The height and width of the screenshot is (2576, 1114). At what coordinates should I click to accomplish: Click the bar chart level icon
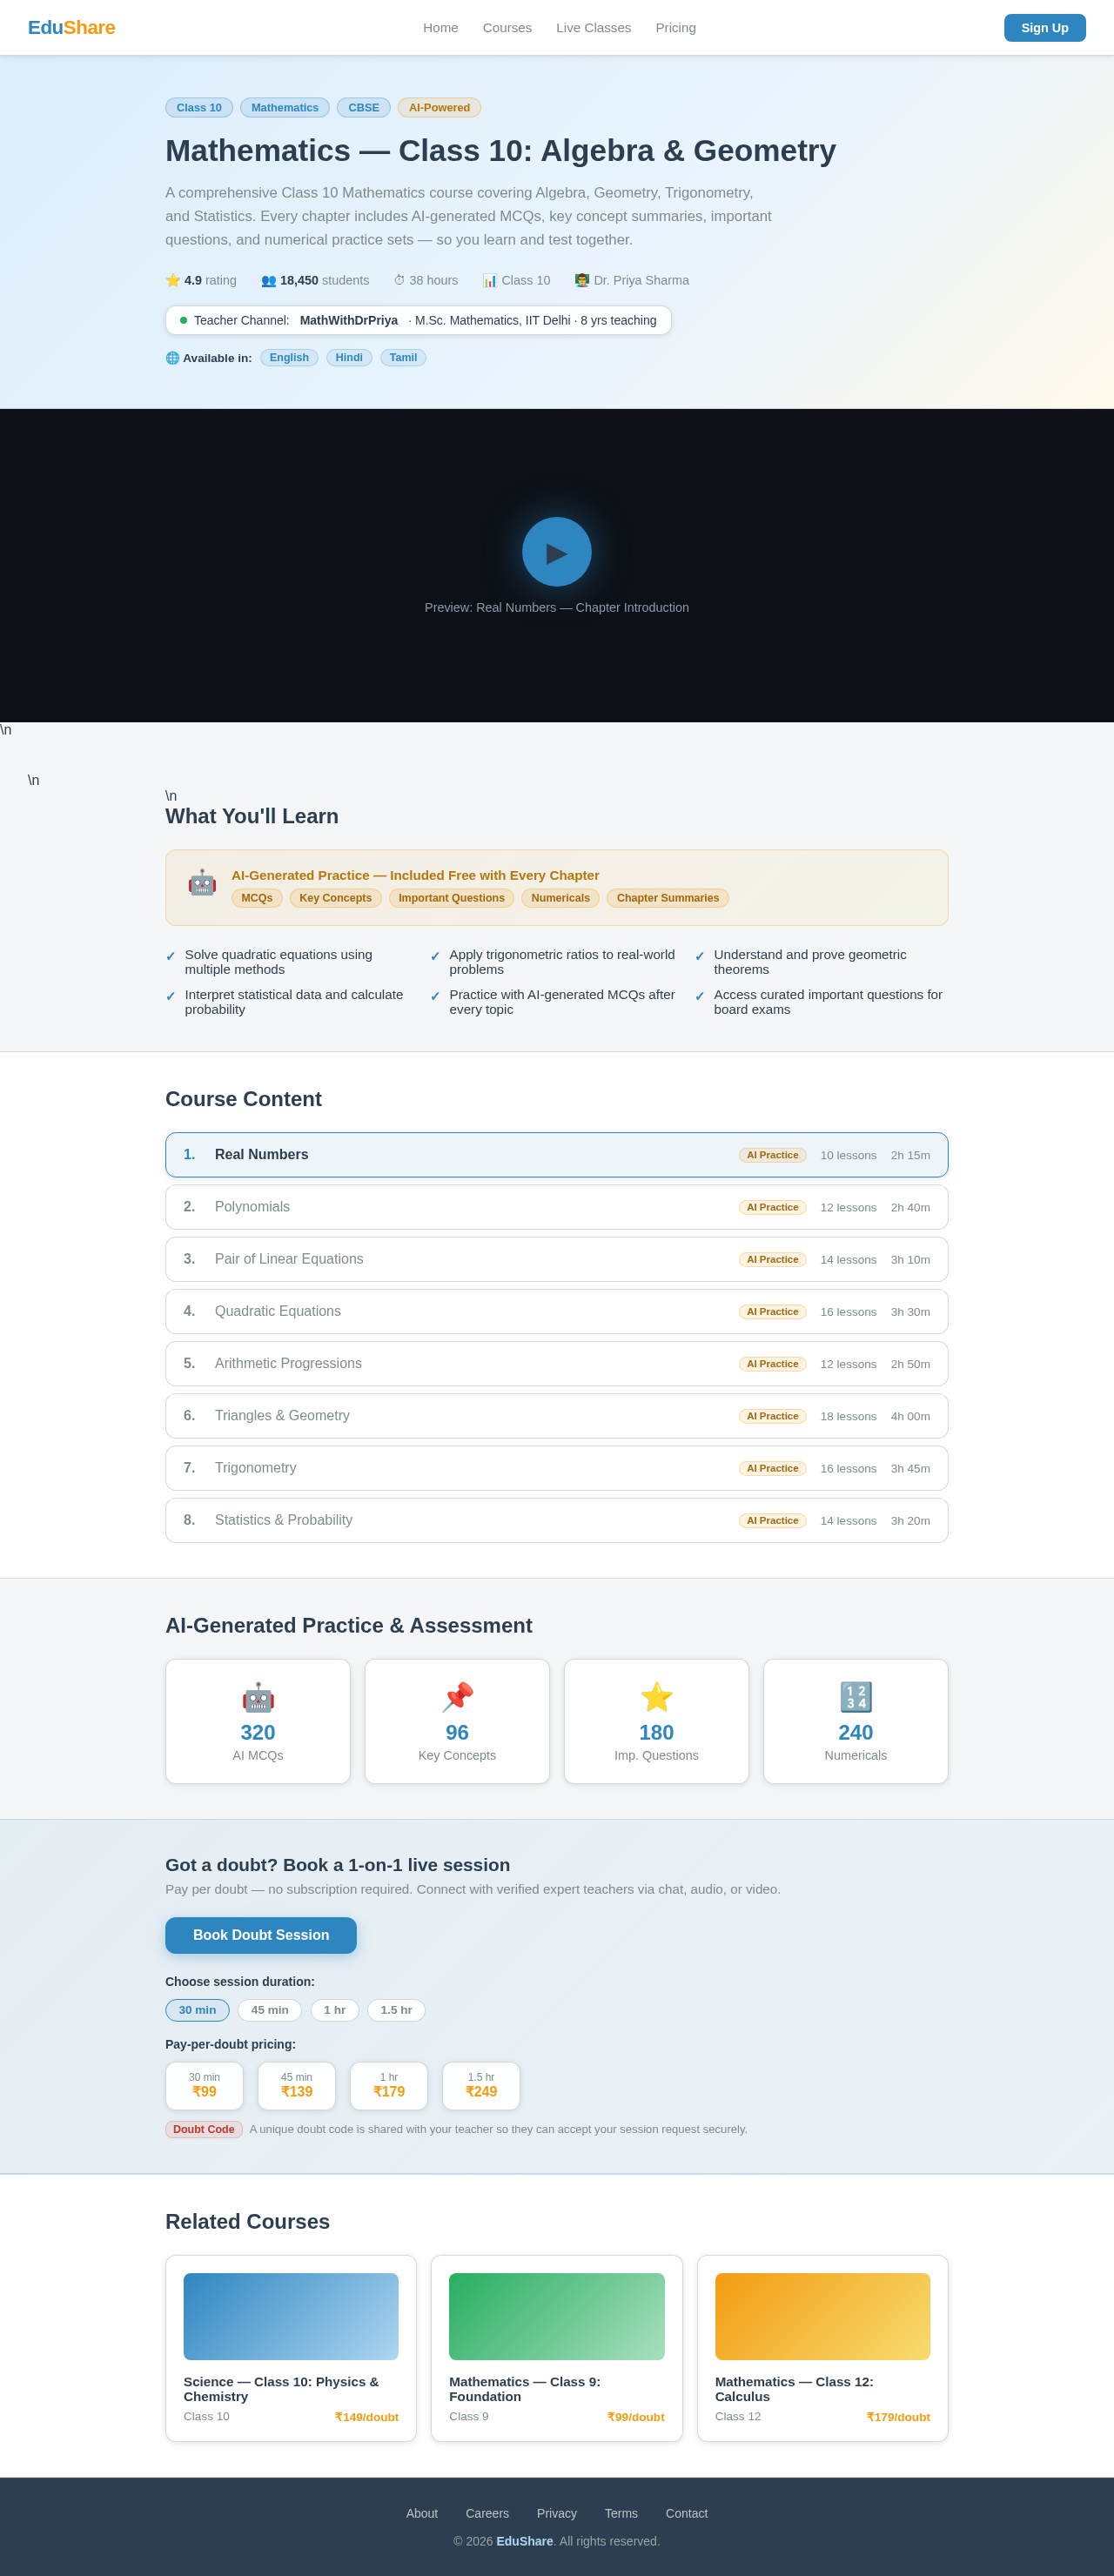click(x=489, y=280)
